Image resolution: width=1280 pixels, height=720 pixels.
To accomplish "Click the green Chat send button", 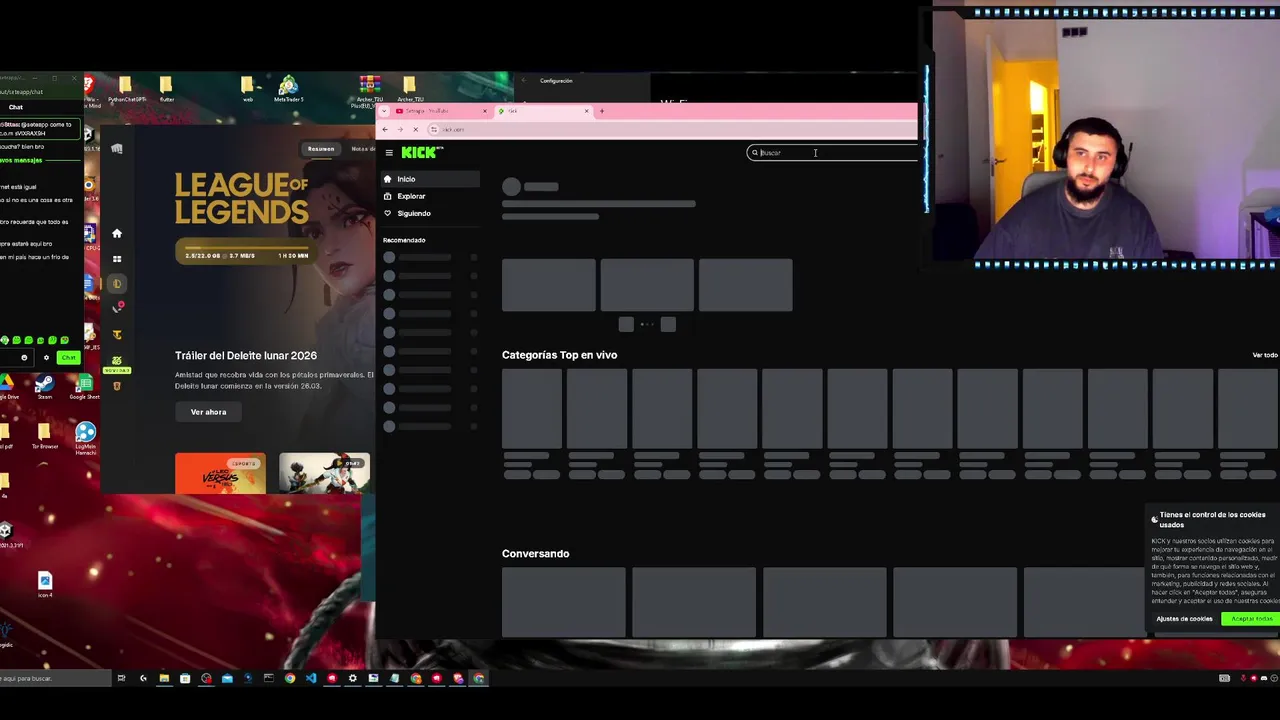I will click(x=68, y=358).
